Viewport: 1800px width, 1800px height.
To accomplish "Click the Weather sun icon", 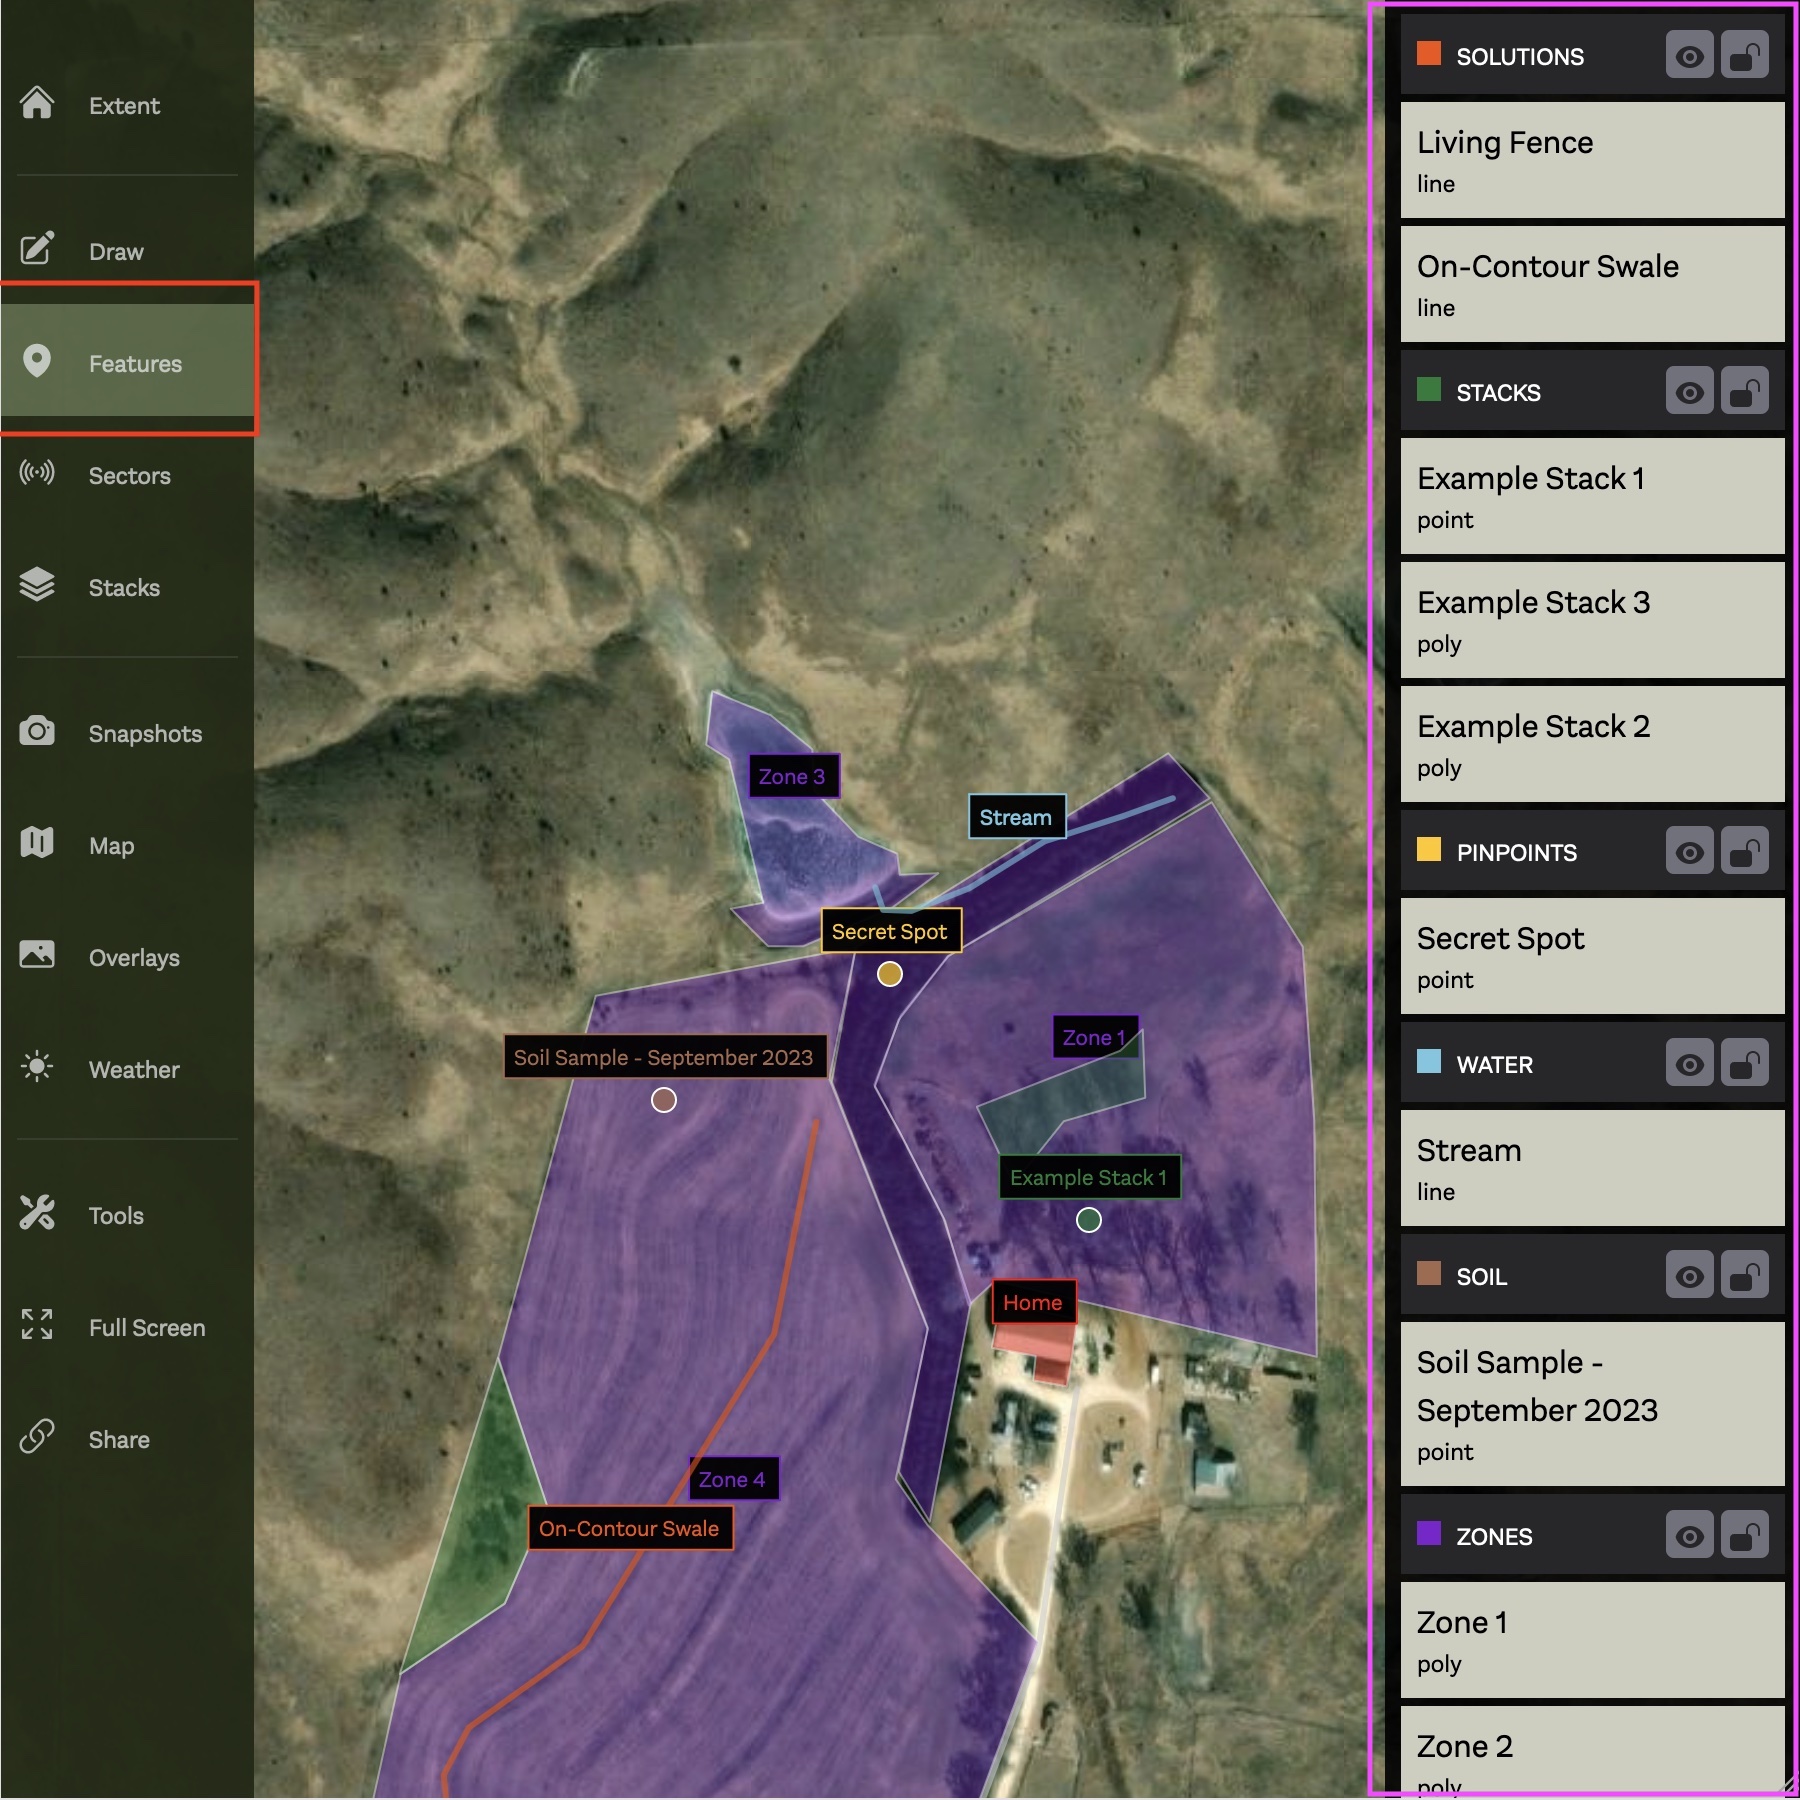I will [x=37, y=1067].
